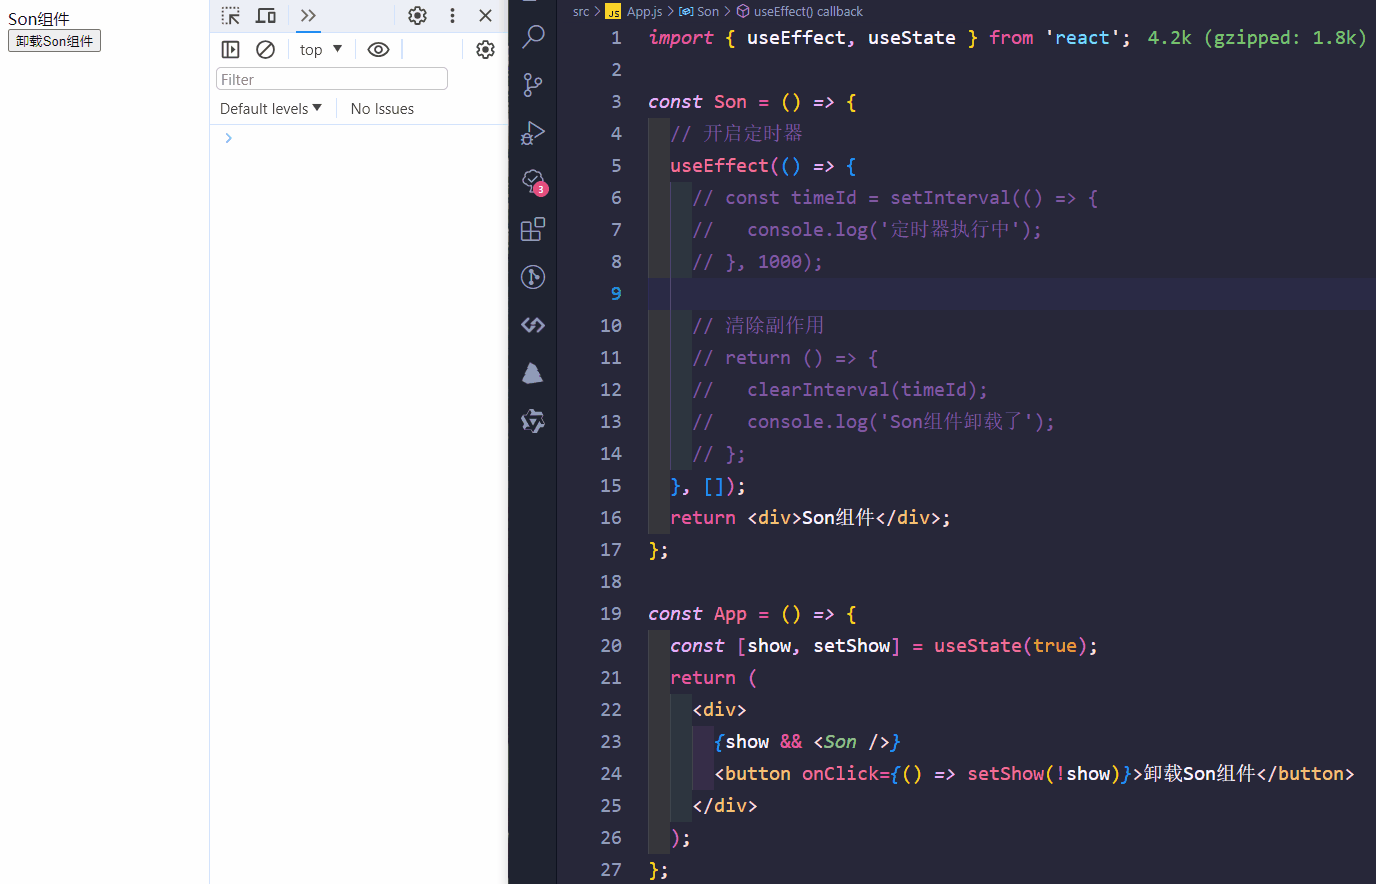1376x884 pixels.
Task: Click the useEffect call on line 5
Action: click(719, 166)
